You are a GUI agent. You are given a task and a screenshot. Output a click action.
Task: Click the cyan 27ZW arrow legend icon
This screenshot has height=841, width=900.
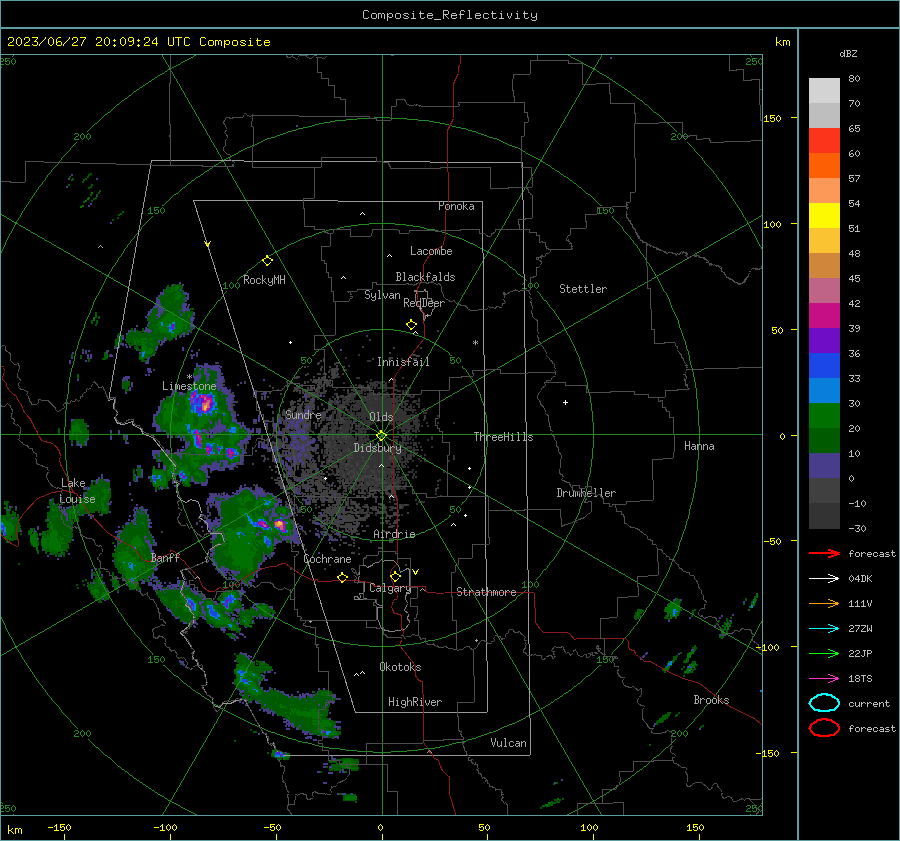click(x=824, y=629)
